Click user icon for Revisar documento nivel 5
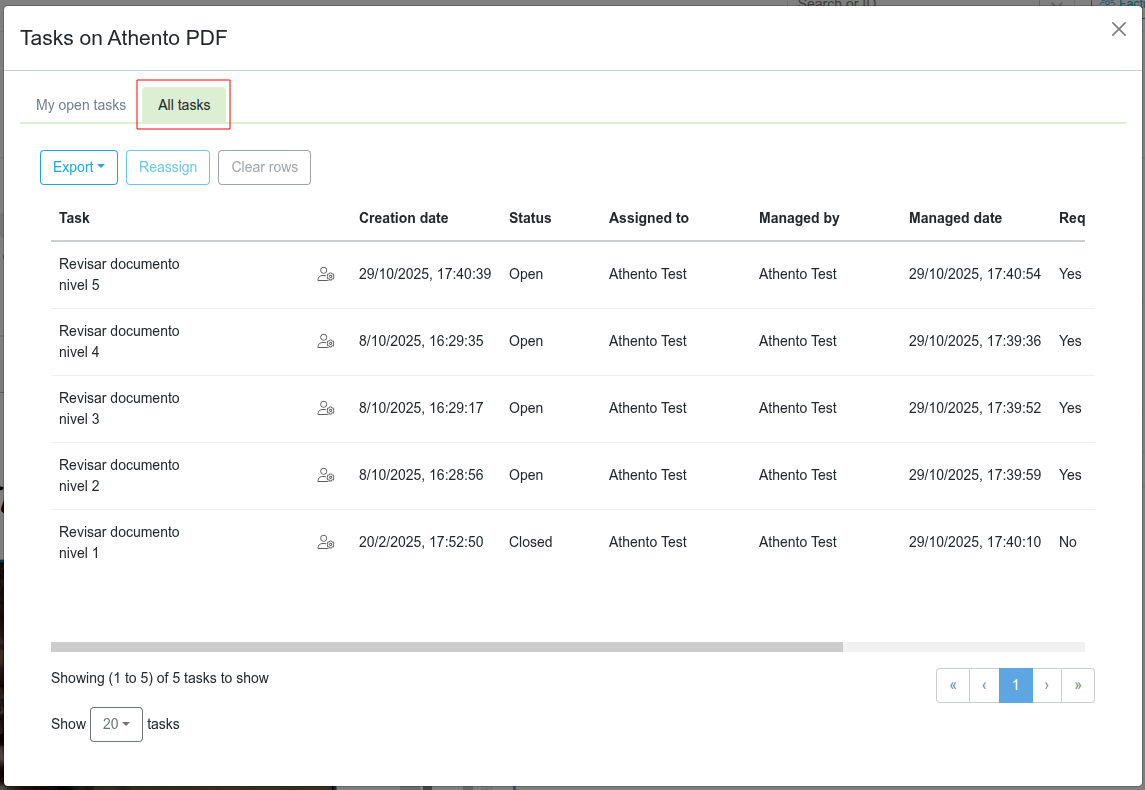Viewport: 1145px width, 790px height. [325, 274]
